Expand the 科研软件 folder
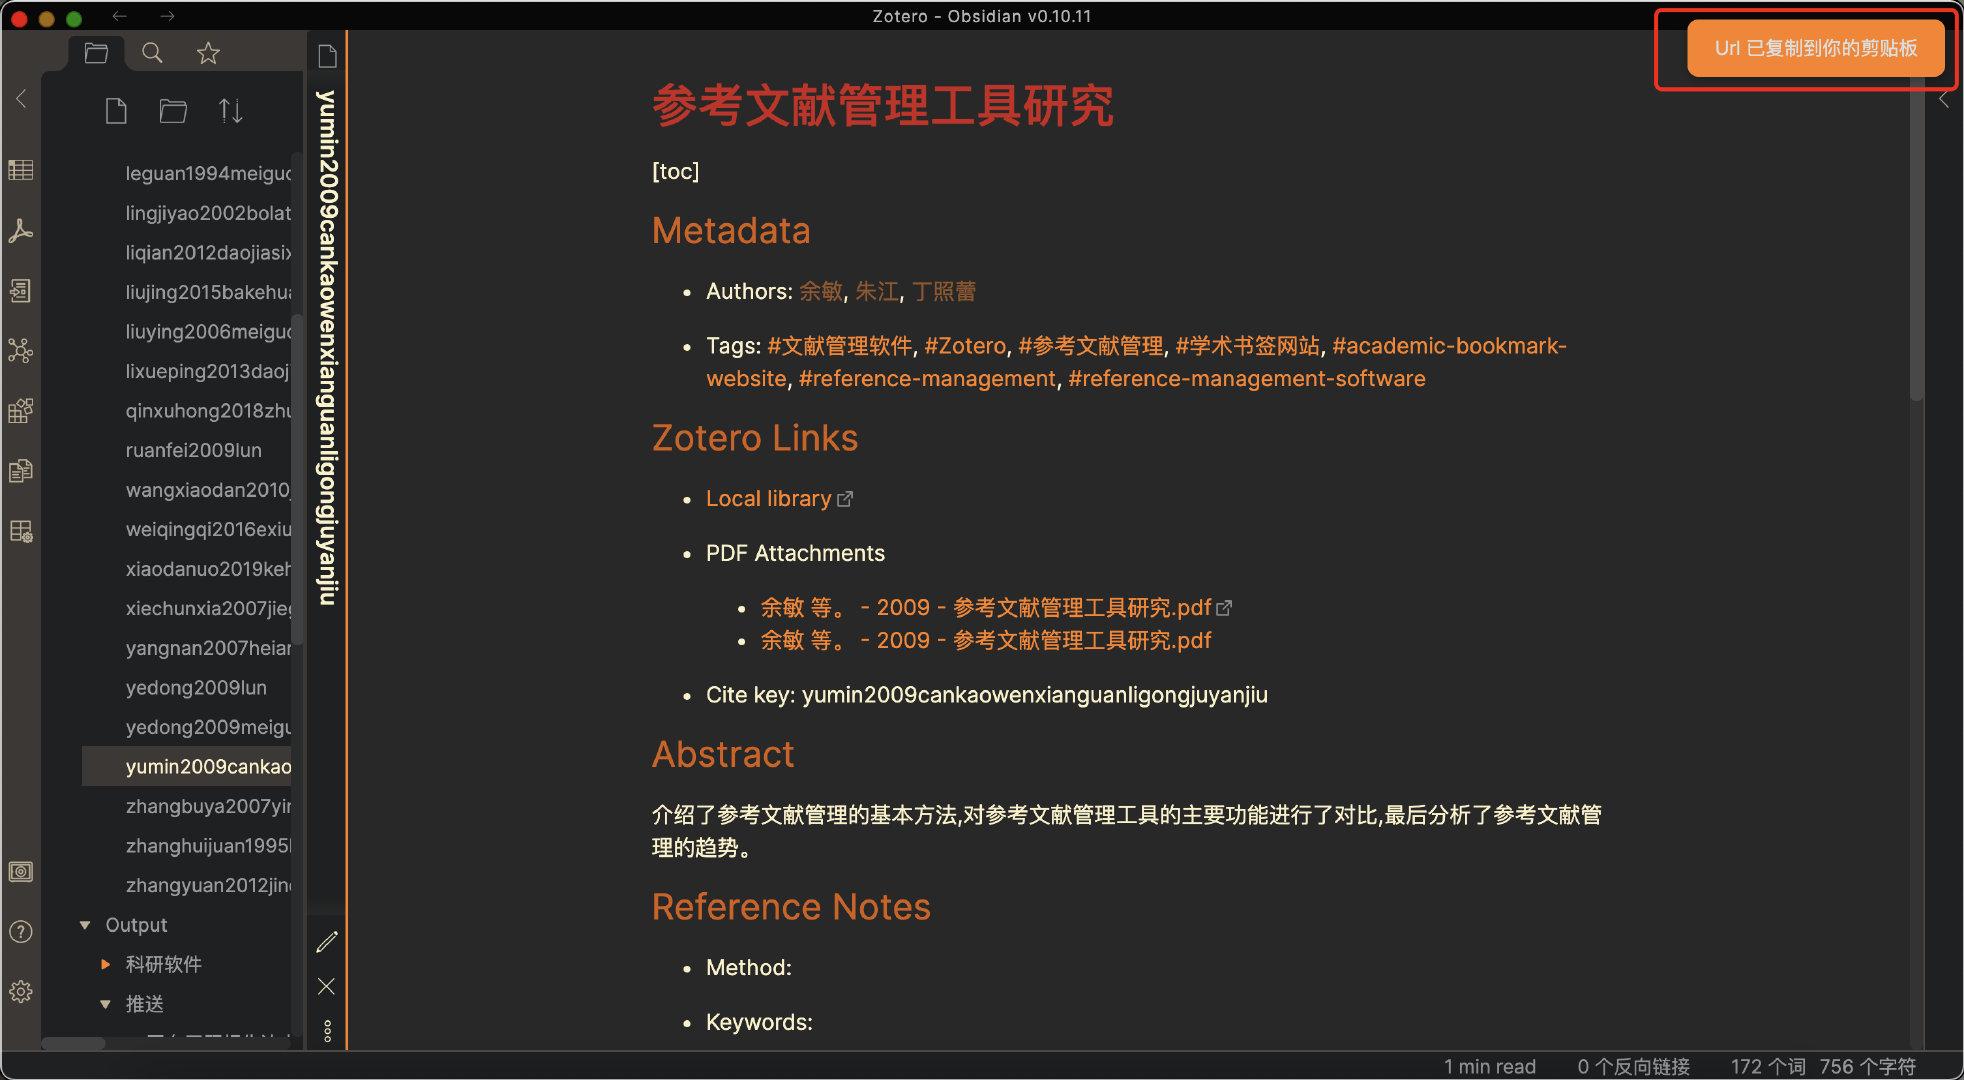The width and height of the screenshot is (1964, 1080). 105,964
